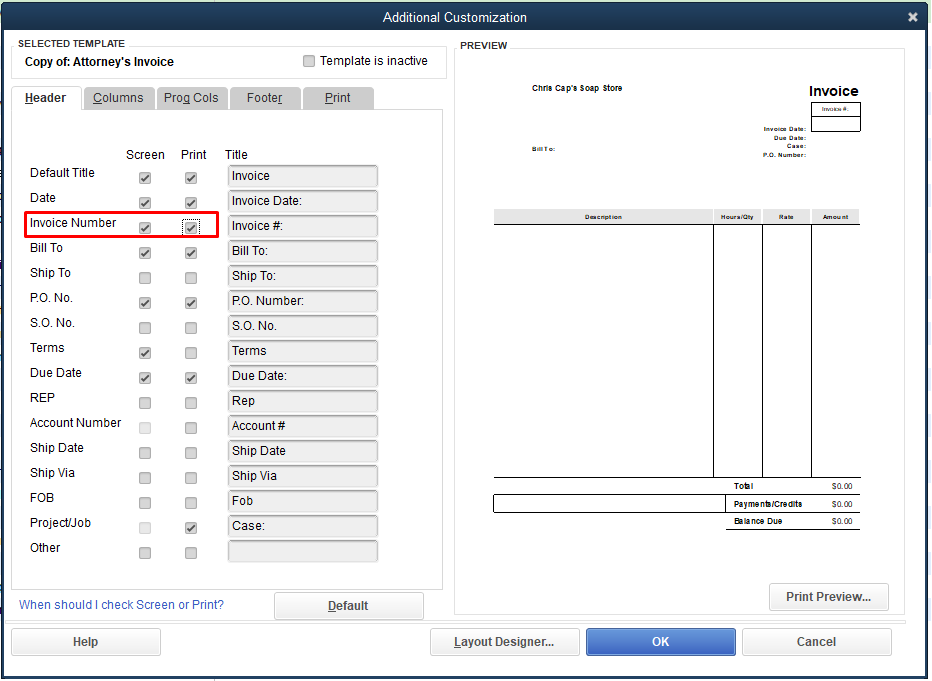
Task: Enable Print for S.O. No.
Action: click(x=191, y=327)
